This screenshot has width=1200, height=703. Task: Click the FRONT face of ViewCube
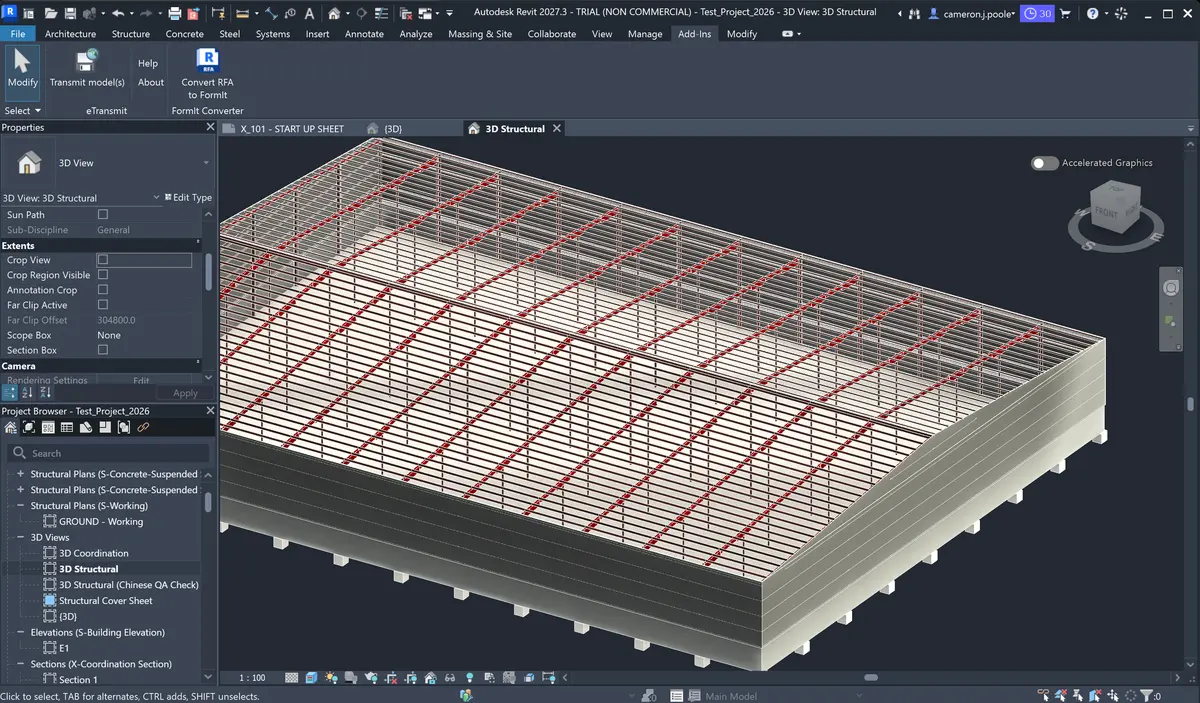(1106, 212)
